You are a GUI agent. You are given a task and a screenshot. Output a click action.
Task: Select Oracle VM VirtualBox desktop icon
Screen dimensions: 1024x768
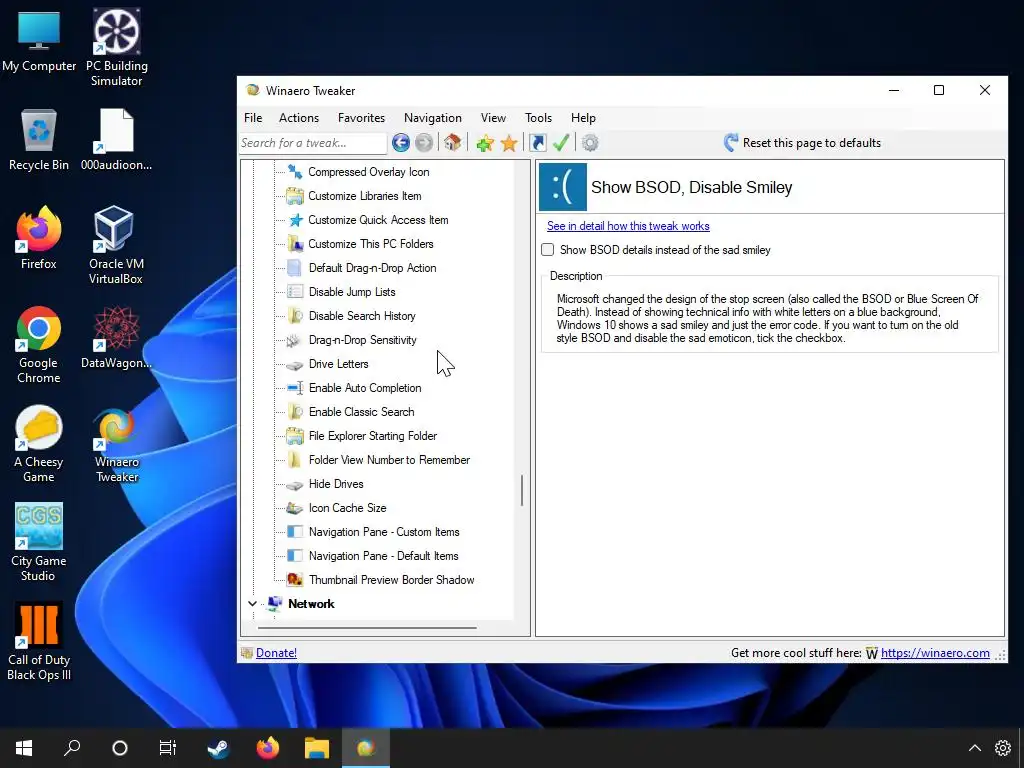pos(116,245)
